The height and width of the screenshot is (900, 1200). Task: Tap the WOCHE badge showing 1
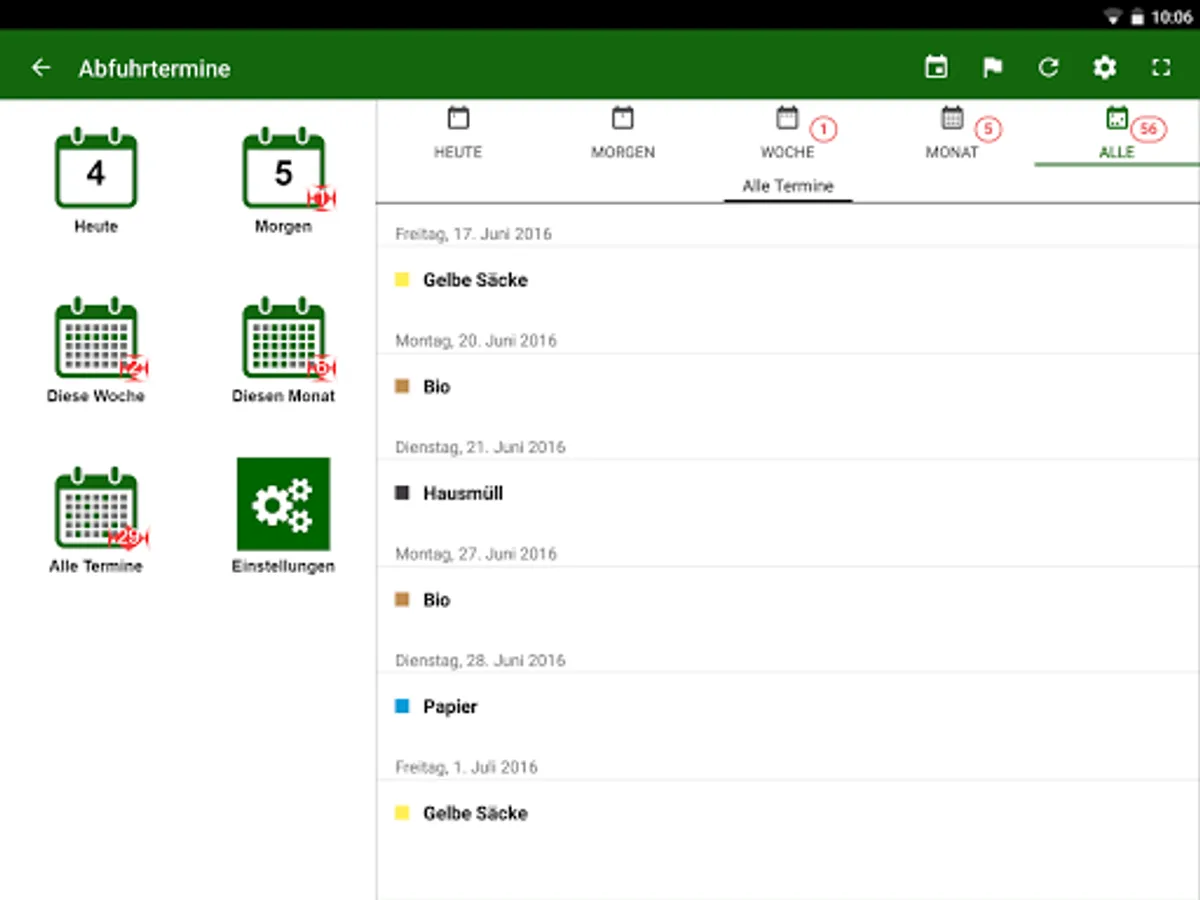coord(823,129)
